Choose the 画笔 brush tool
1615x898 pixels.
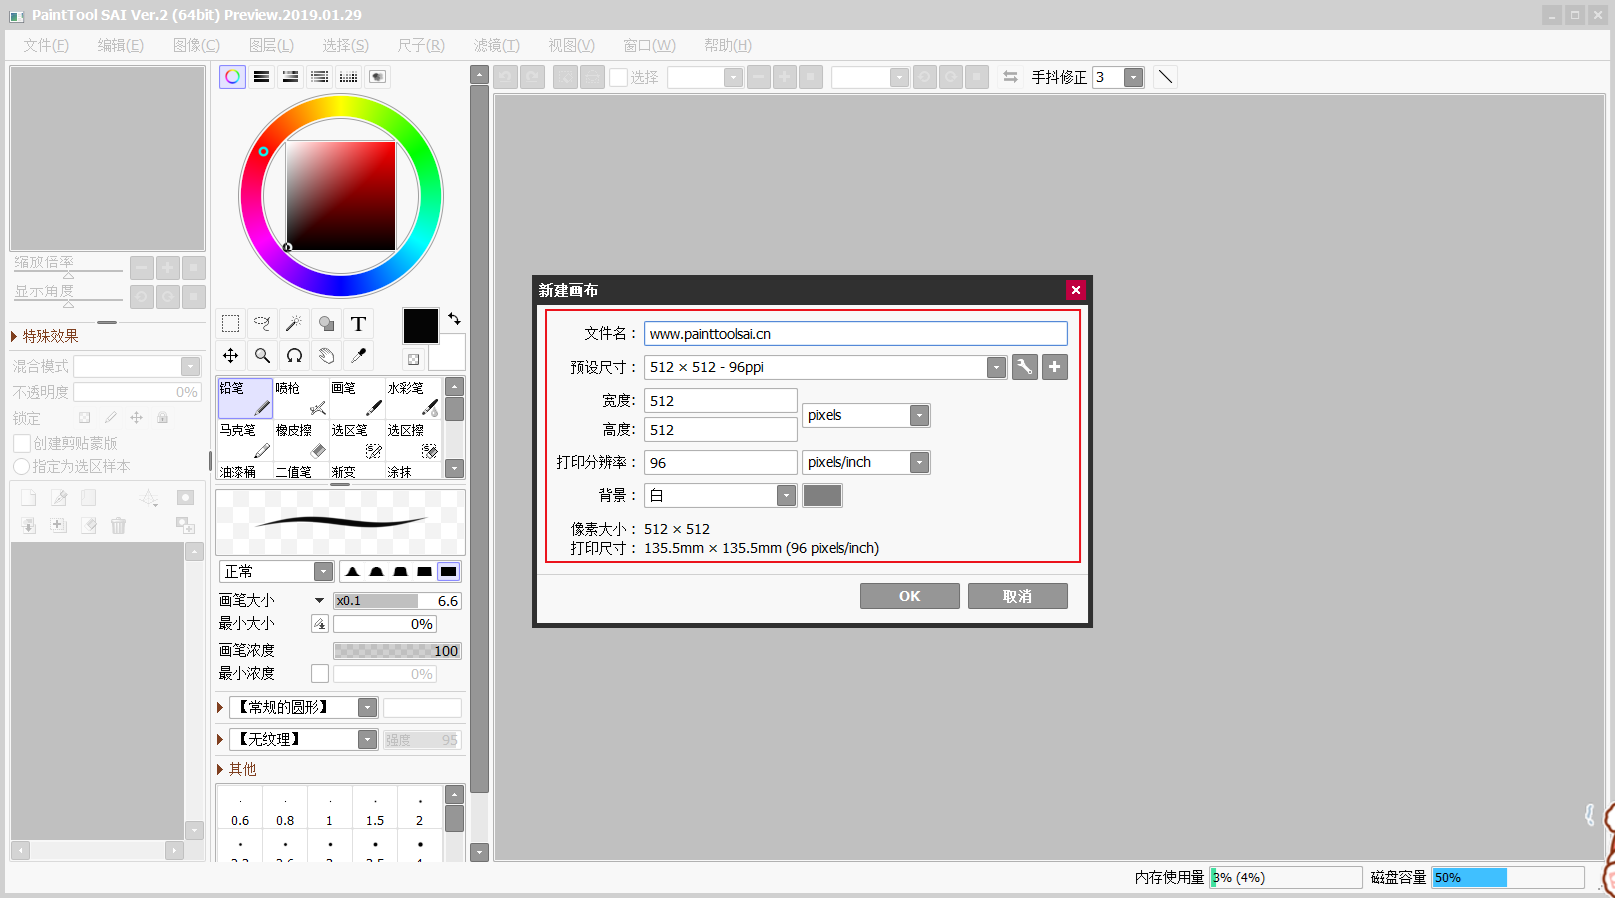[357, 398]
